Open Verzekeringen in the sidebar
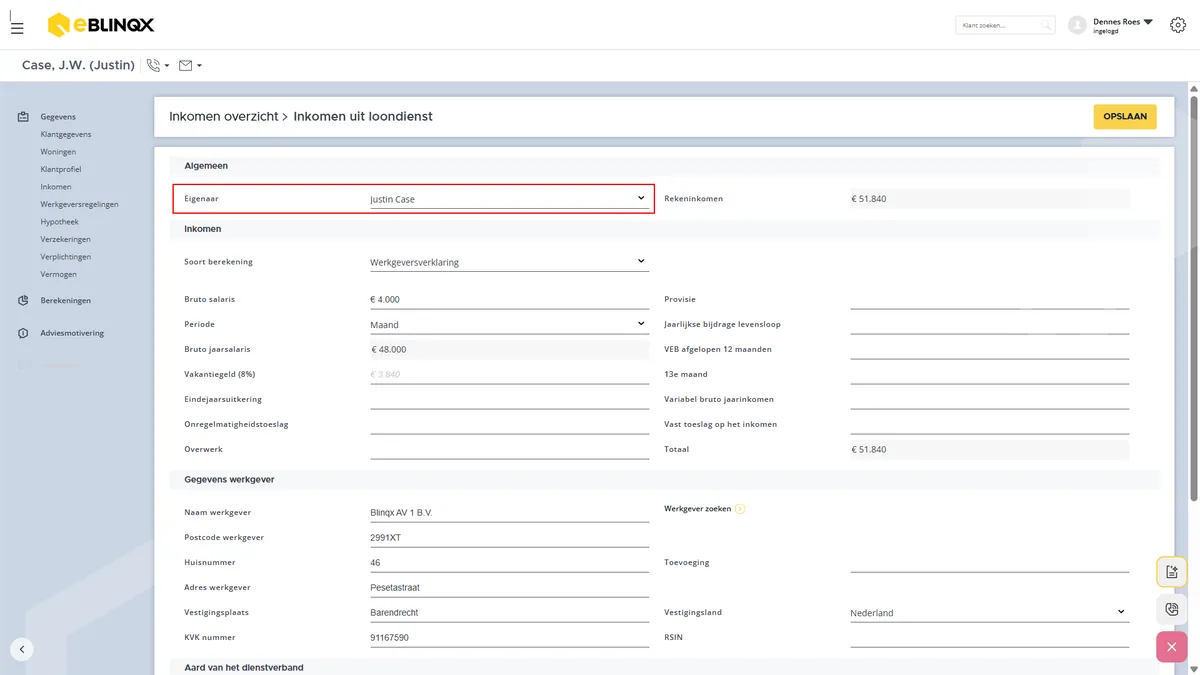Viewport: 1200px width, 675px height. [x=66, y=239]
